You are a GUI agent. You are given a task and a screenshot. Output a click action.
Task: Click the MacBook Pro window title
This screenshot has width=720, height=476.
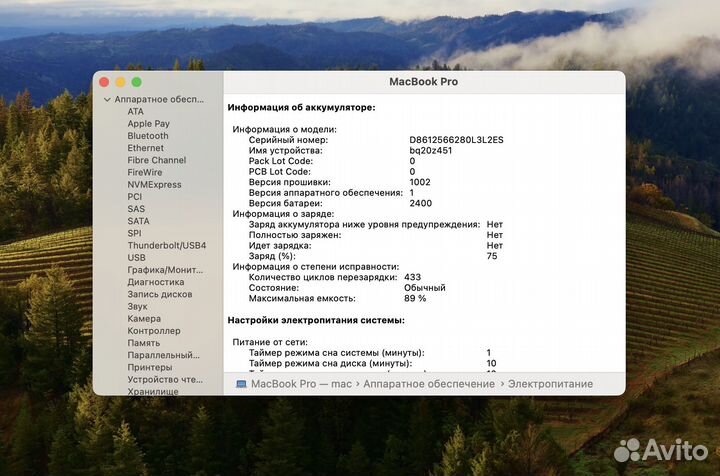423,82
